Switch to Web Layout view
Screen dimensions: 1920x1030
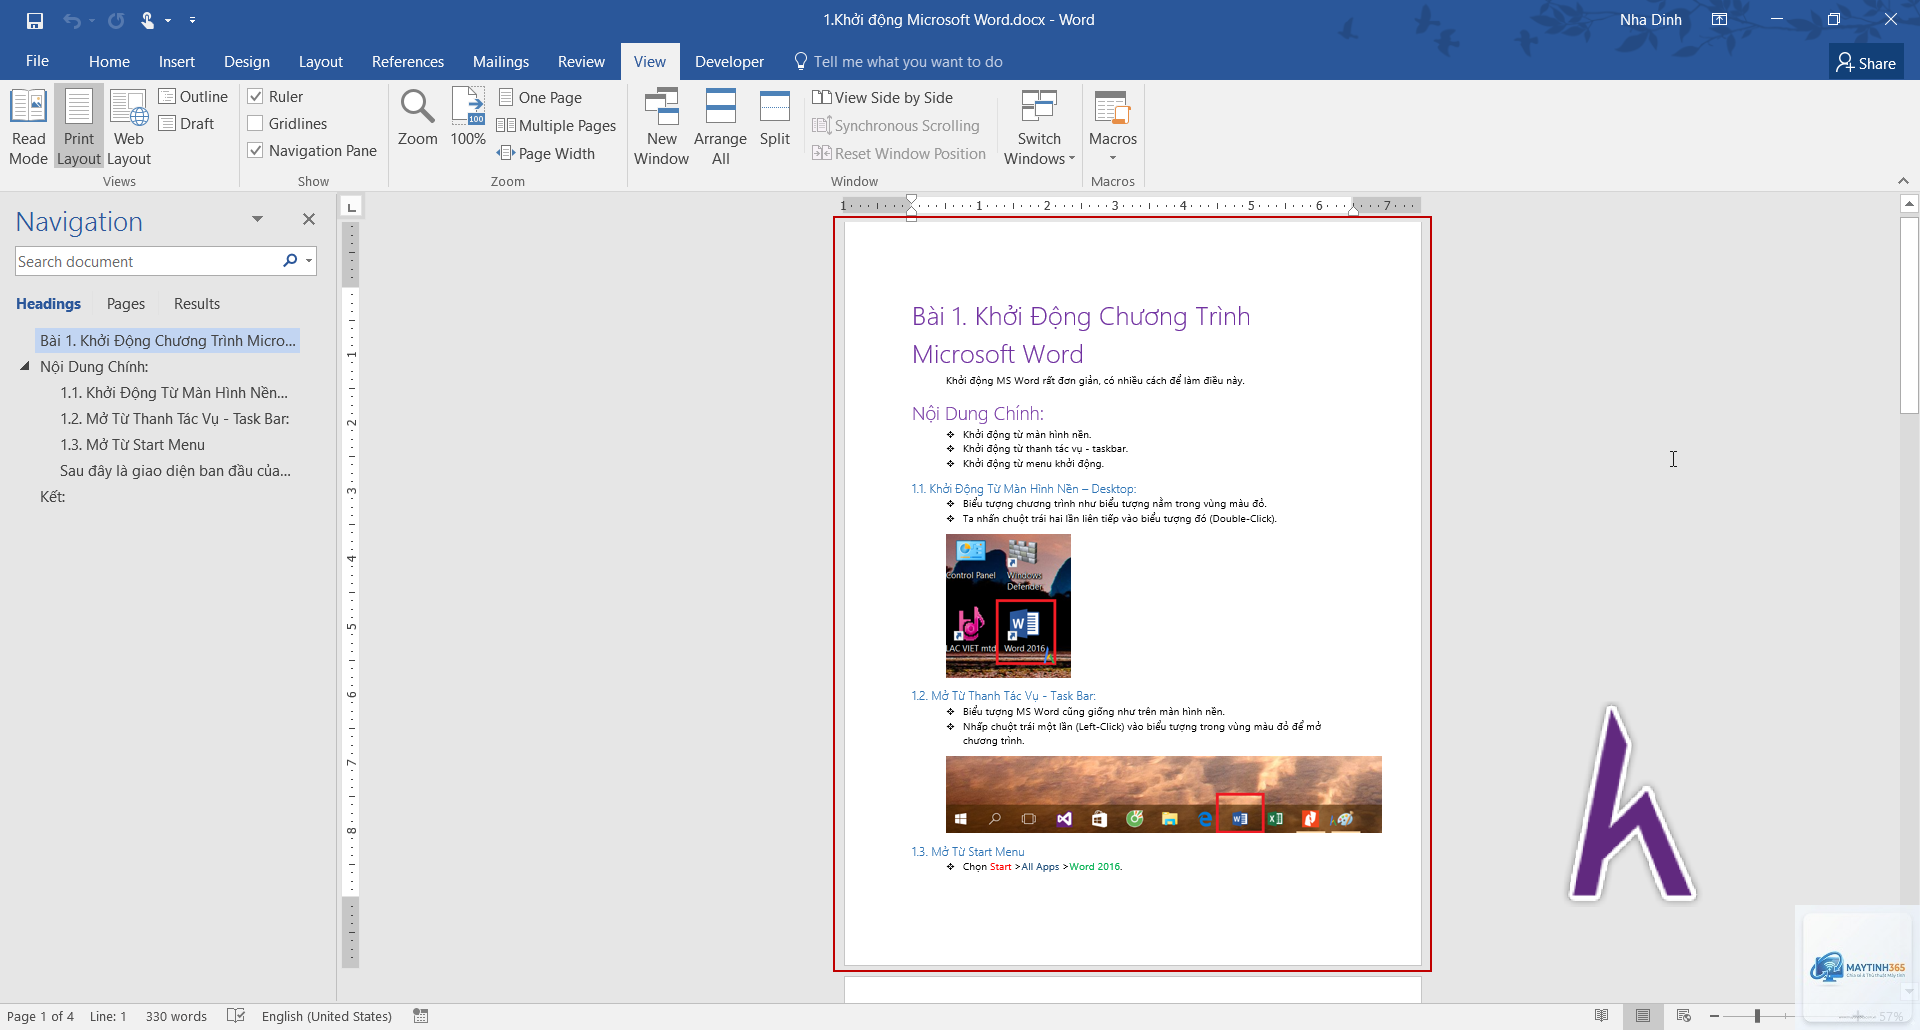[129, 127]
